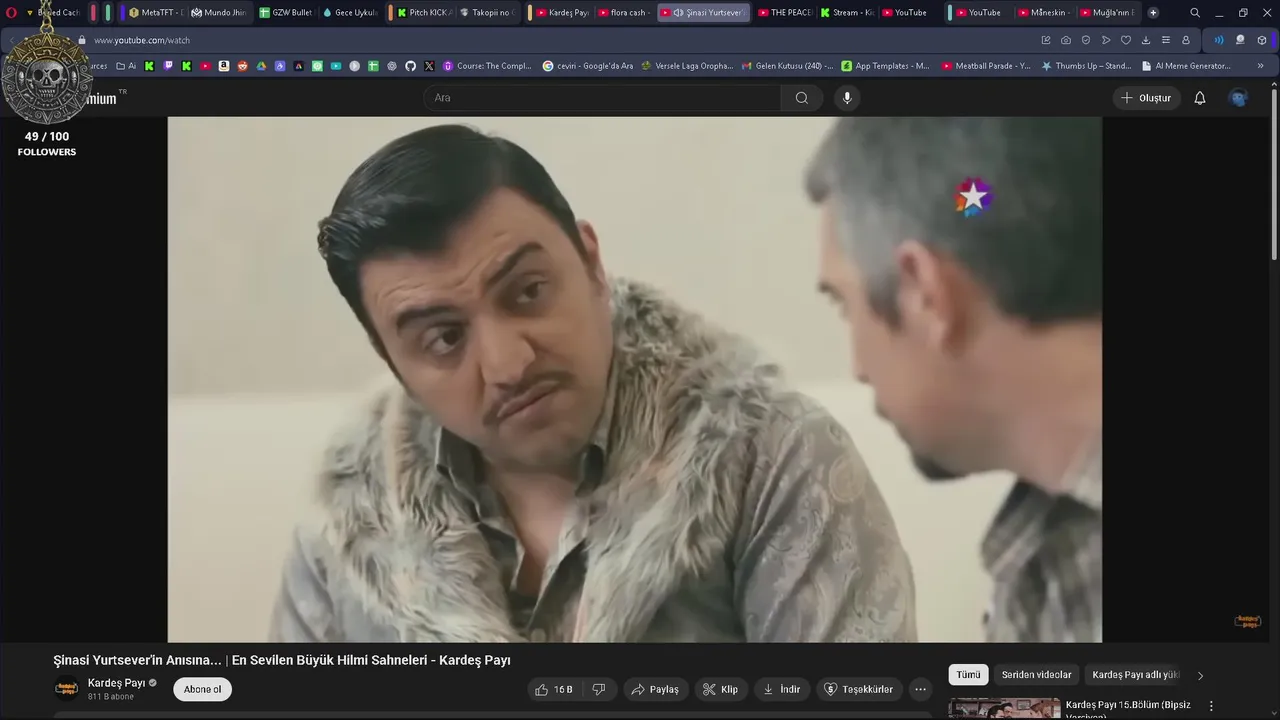The width and height of the screenshot is (1280, 720).
Task: Open the tab search magnifier
Action: [1195, 13]
